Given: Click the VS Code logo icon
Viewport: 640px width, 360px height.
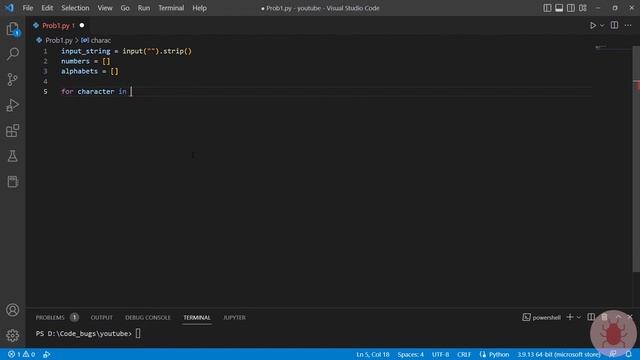Looking at the screenshot, I should point(9,8).
